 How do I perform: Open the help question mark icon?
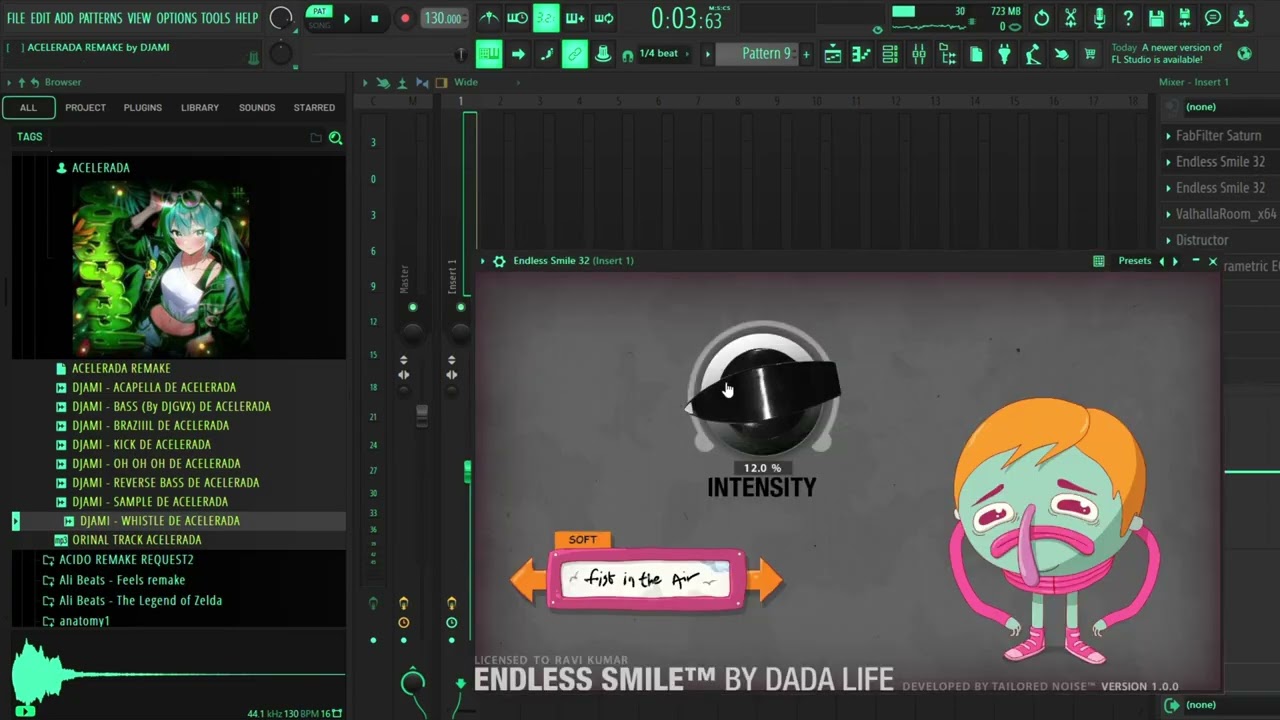click(1128, 18)
